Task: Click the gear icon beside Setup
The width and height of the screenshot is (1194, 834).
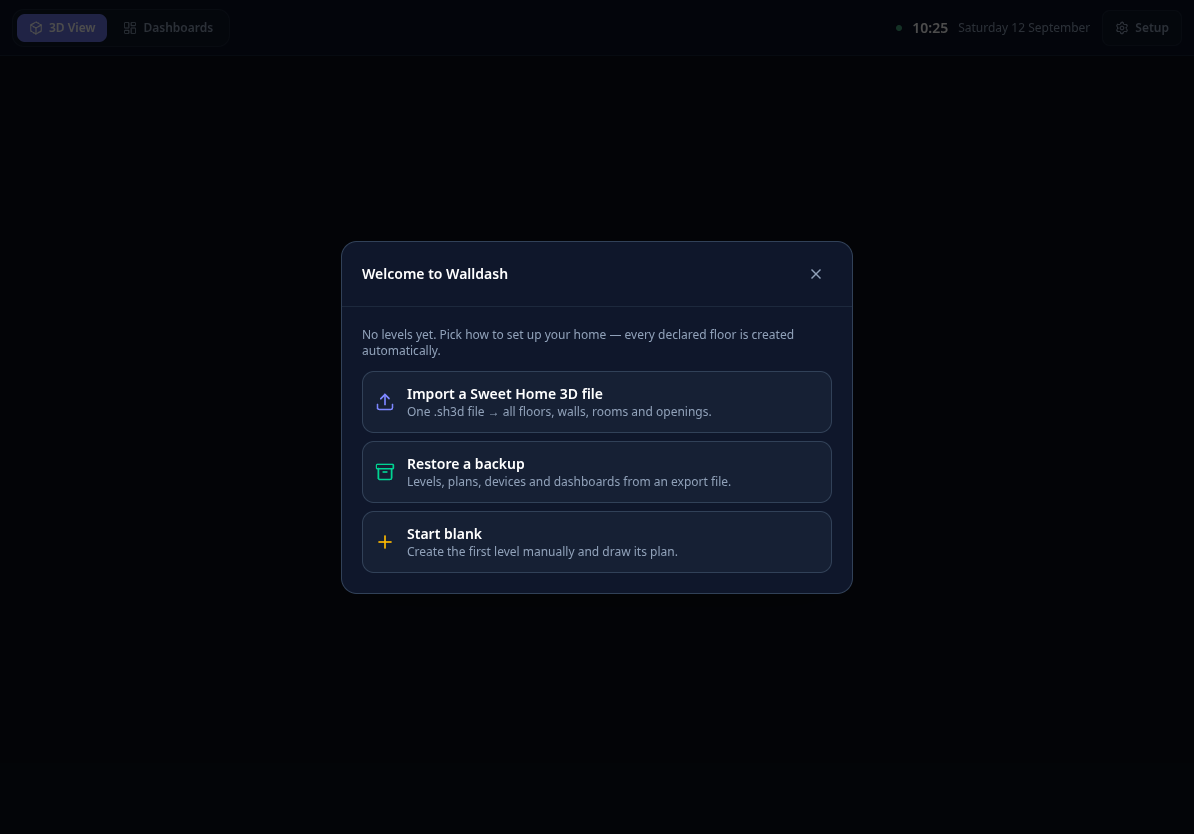Action: coord(1122,28)
